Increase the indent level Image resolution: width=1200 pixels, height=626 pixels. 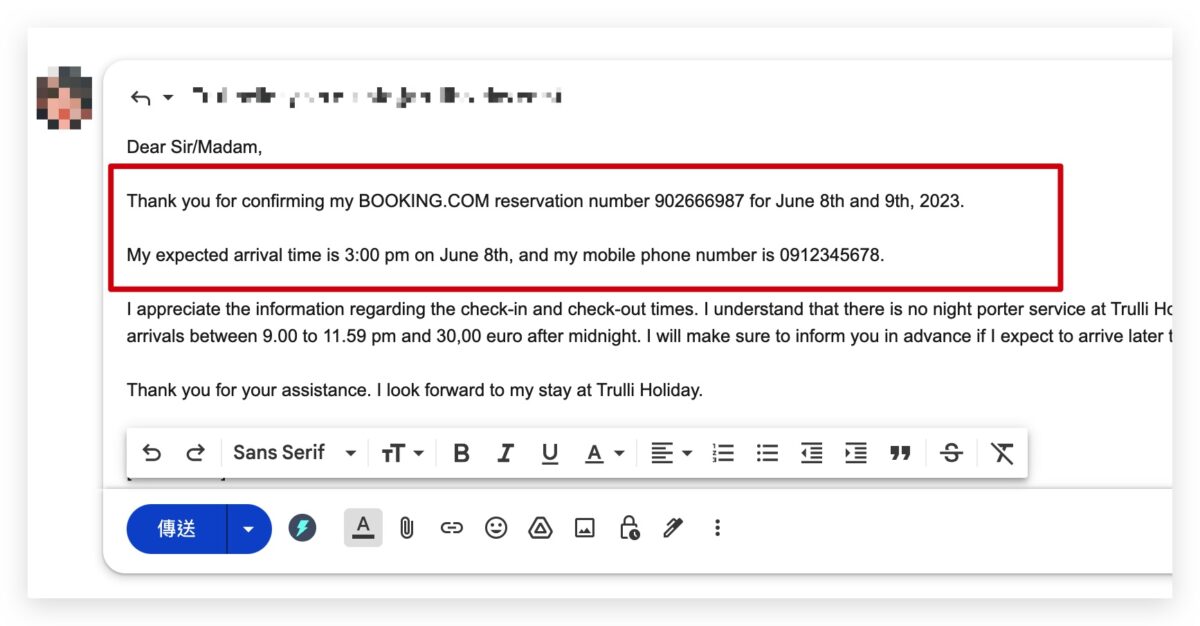coord(855,453)
